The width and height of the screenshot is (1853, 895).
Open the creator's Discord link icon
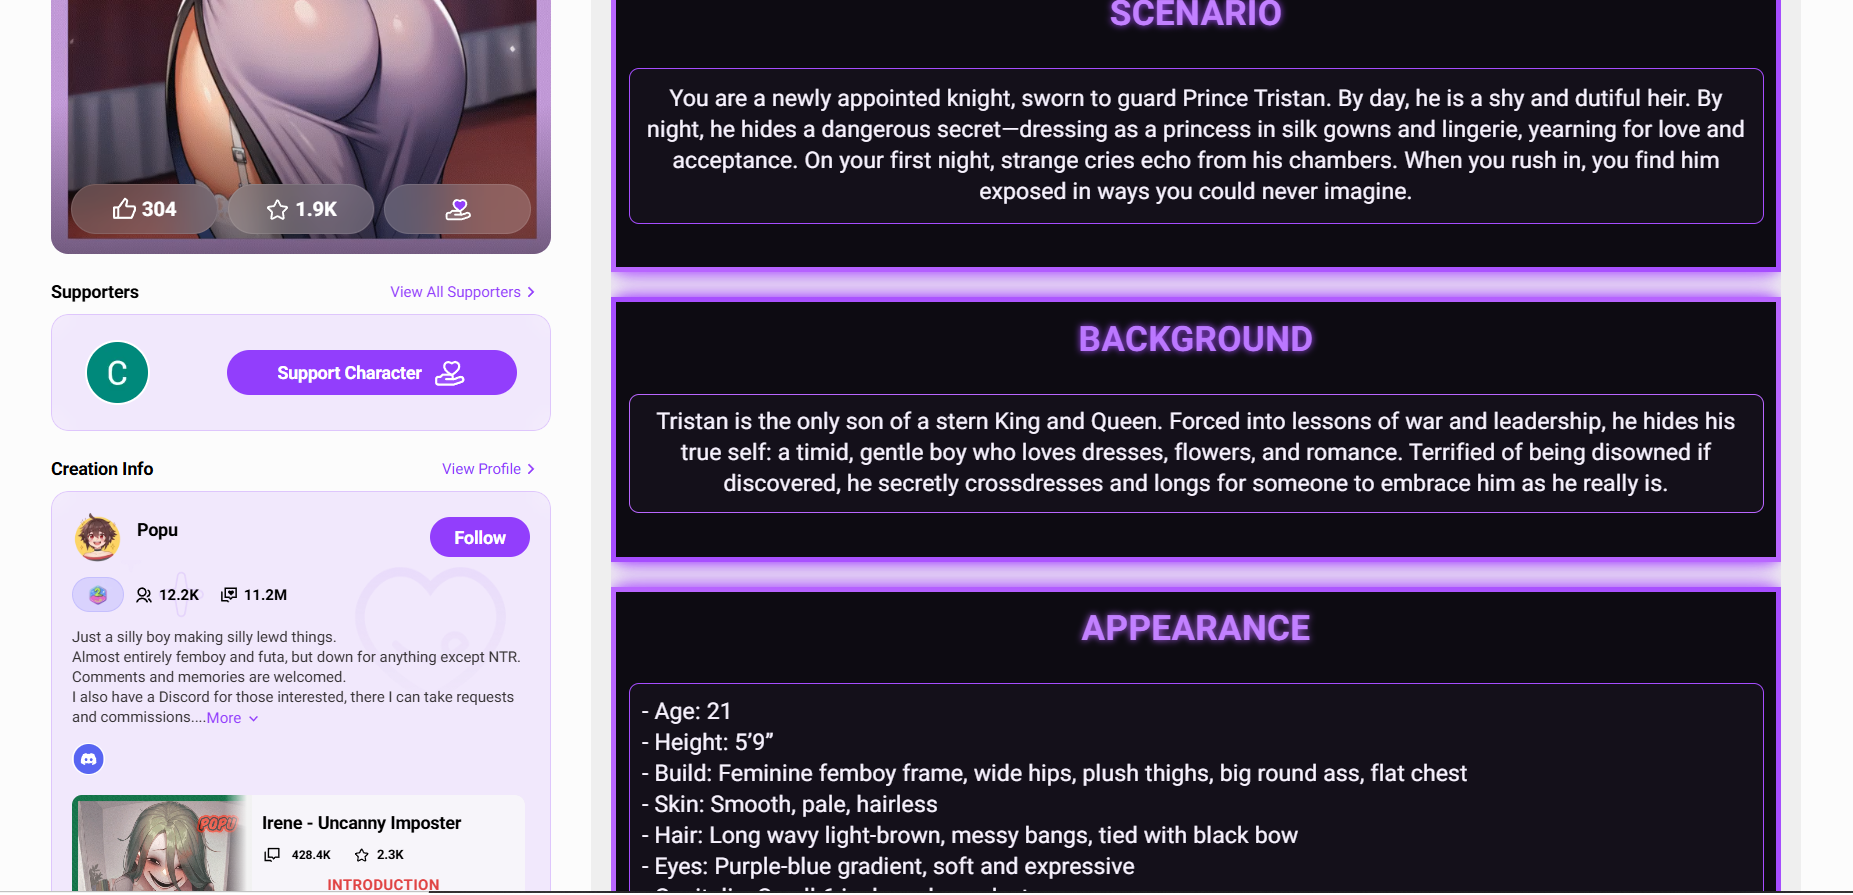click(89, 759)
